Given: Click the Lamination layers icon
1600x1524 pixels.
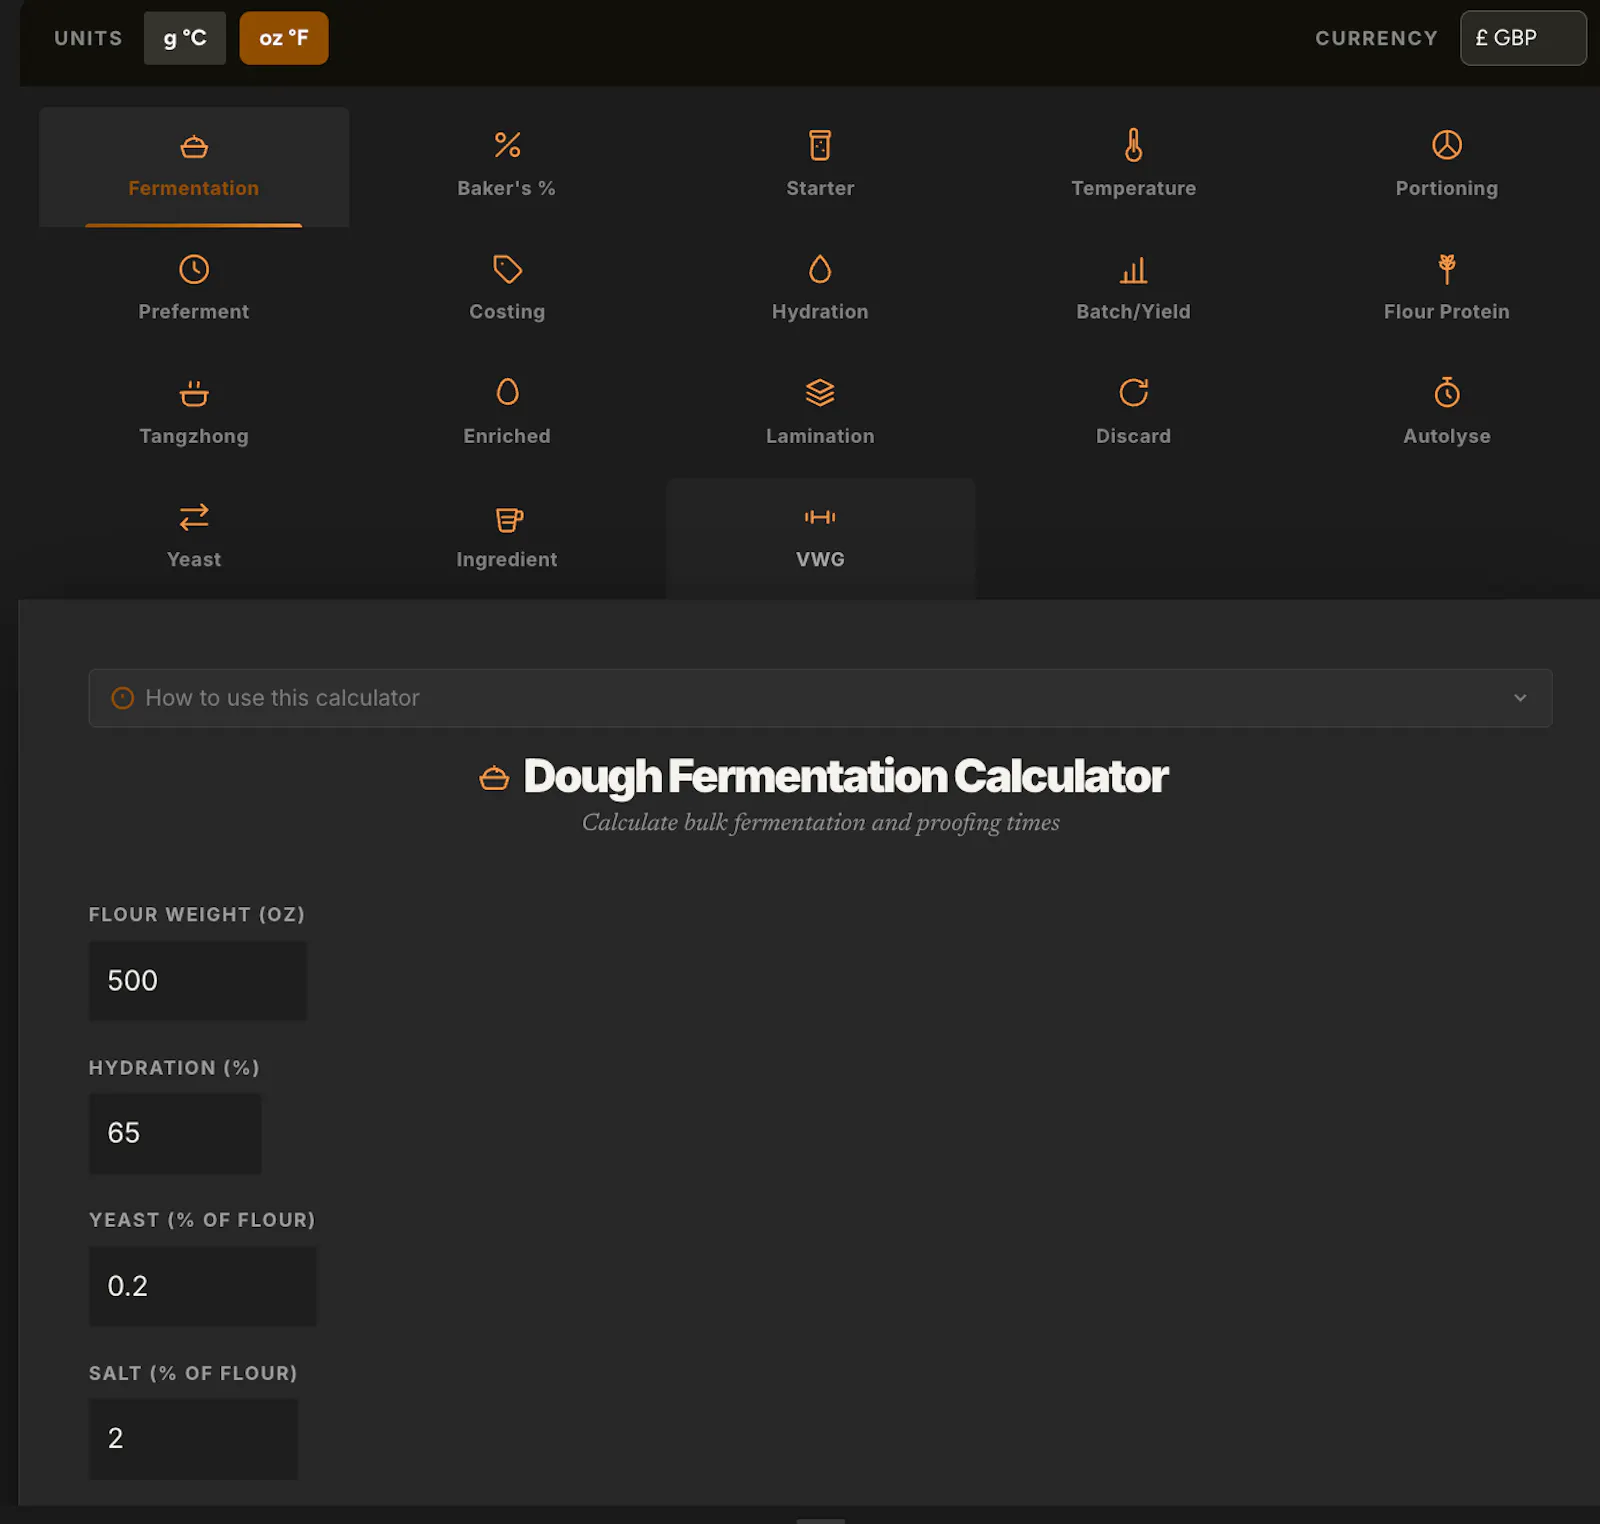Looking at the screenshot, I should 820,393.
